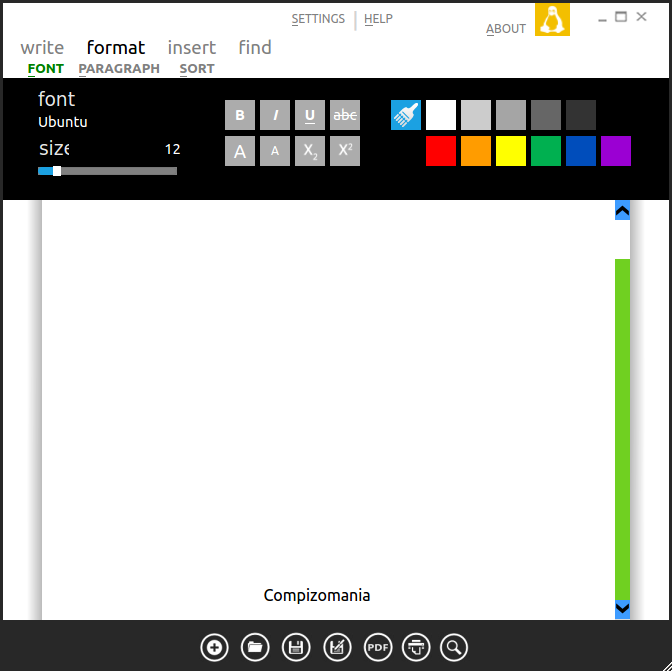The width and height of the screenshot is (672, 671).
Task: Click the paintbrush color icon
Action: pyautogui.click(x=406, y=115)
